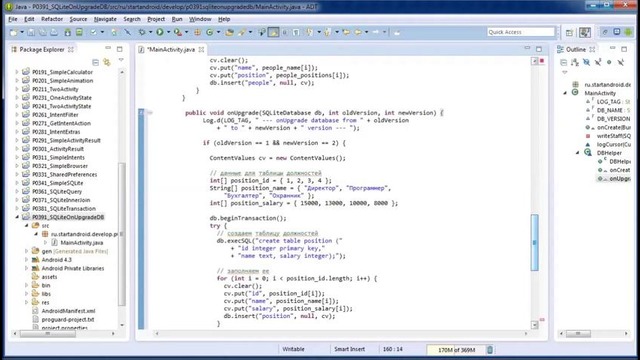
Task: Toggle Hide Local Types in Outline
Action: pyautogui.click(x=621, y=62)
